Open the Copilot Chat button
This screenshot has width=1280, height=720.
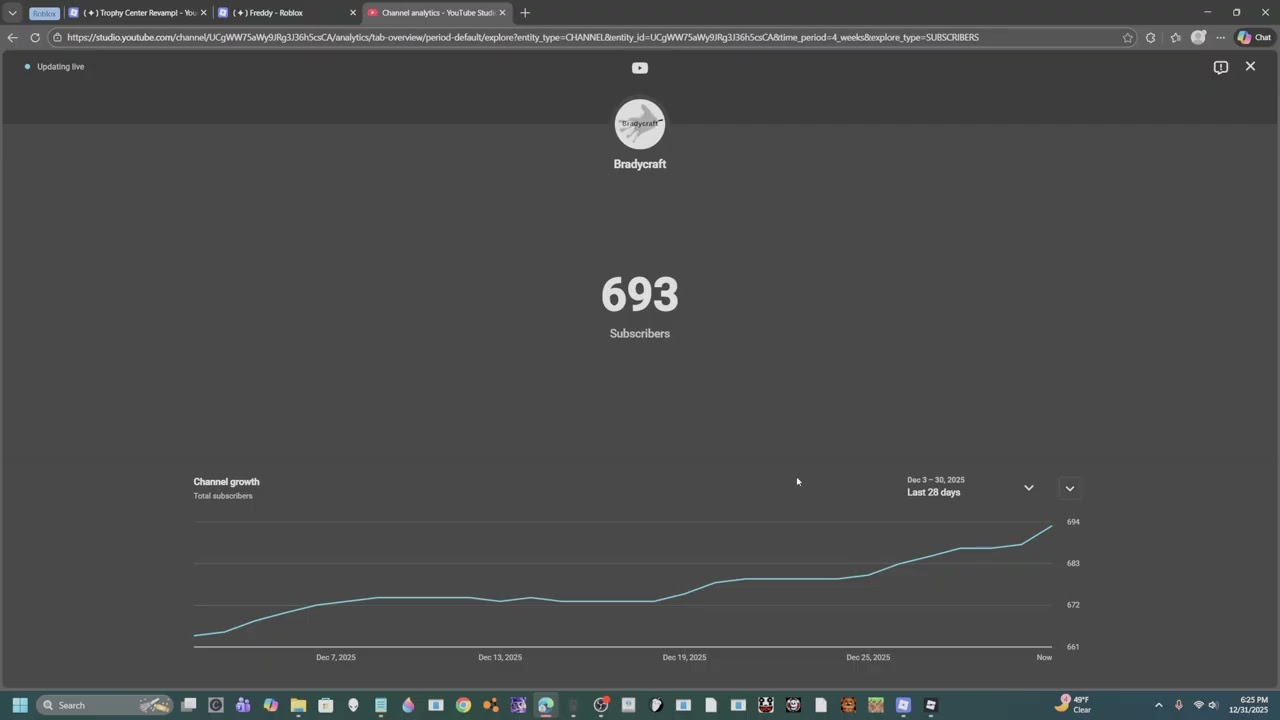(1254, 38)
